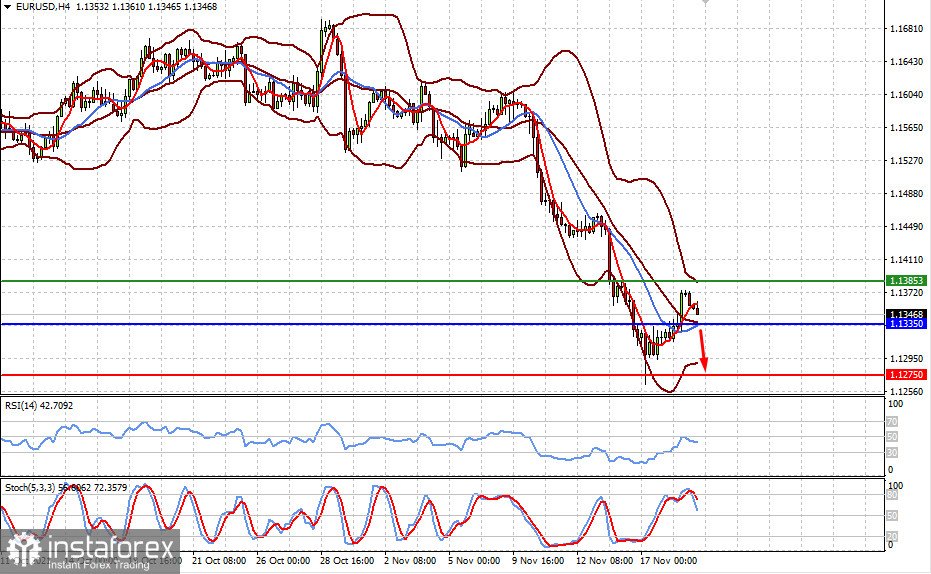931x574 pixels.
Task: Click the 1.15270 price axis label
Action: [907, 161]
